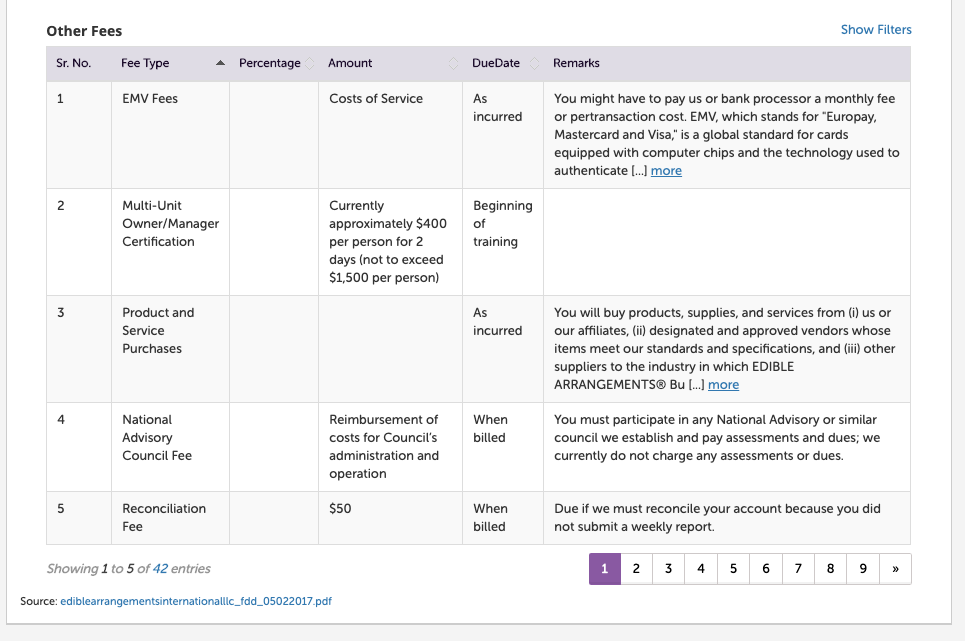
Task: Go to pagination page 4
Action: (701, 569)
